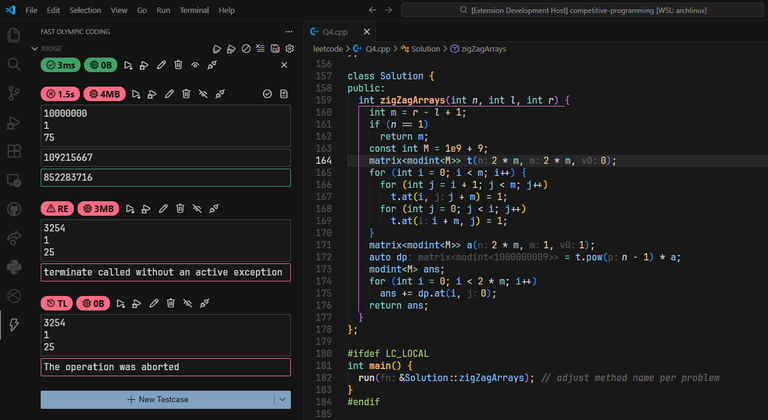The image size is (768, 420).
Task: Open the New Testcase dropdown arrow
Action: pos(282,399)
